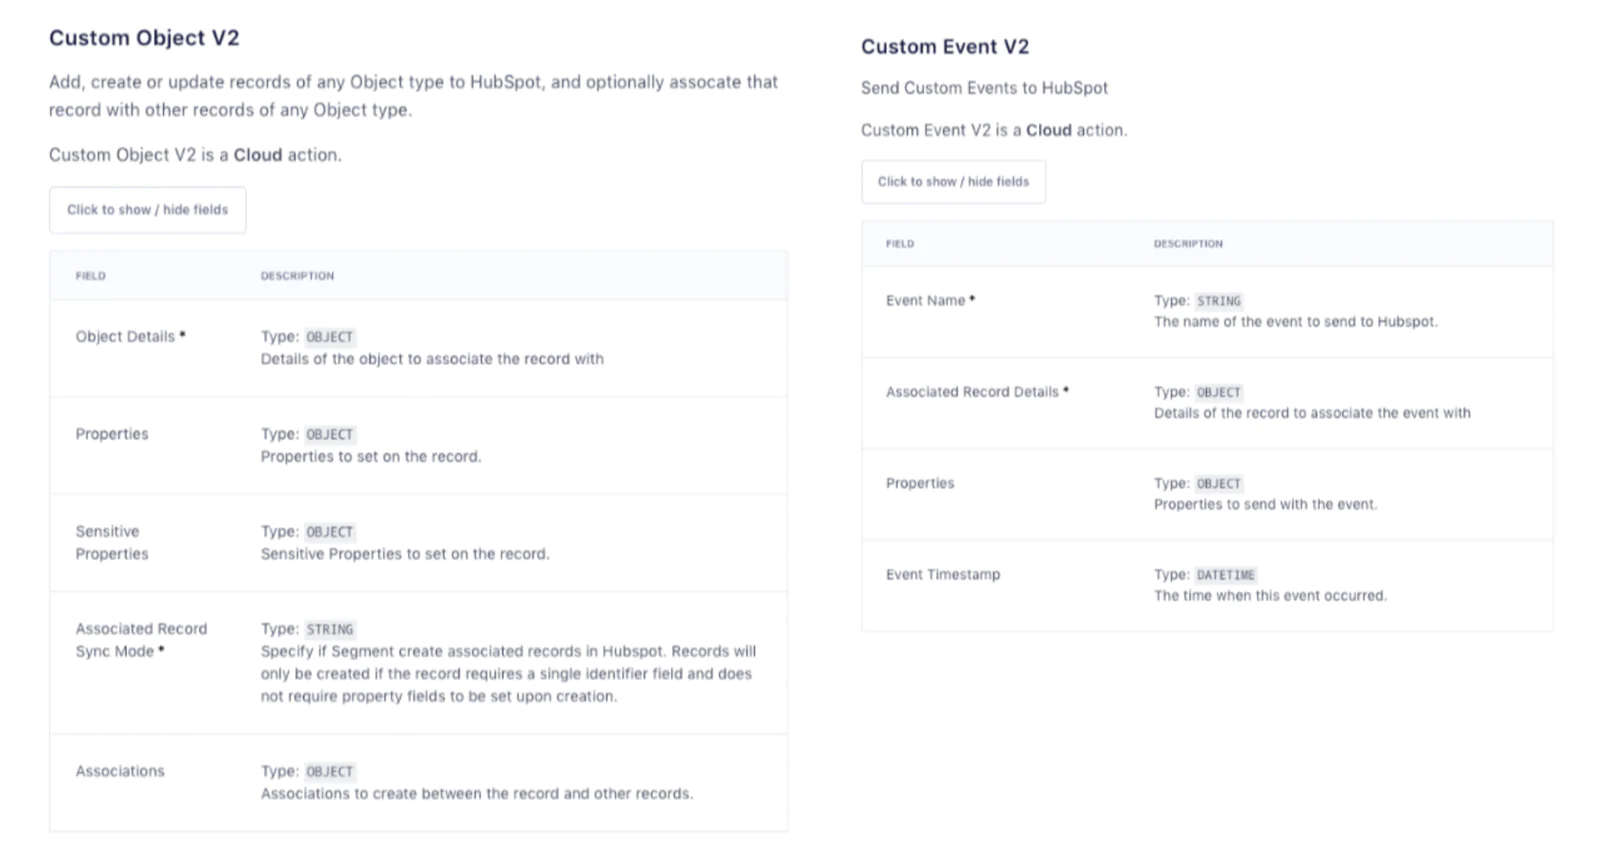
Task: Select the Sensitive Properties field entry
Action: [x=110, y=542]
